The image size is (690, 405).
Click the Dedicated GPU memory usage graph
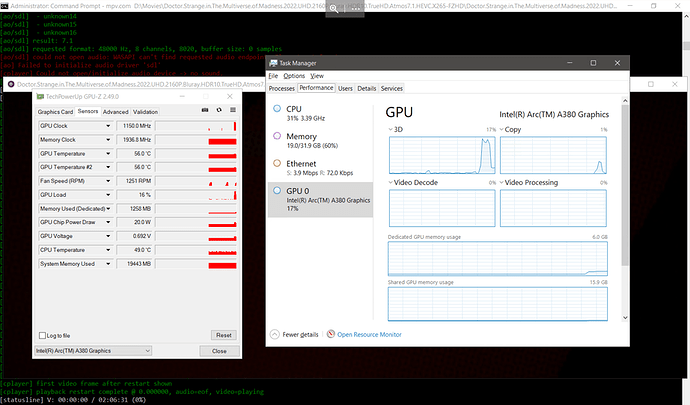tap(498, 258)
